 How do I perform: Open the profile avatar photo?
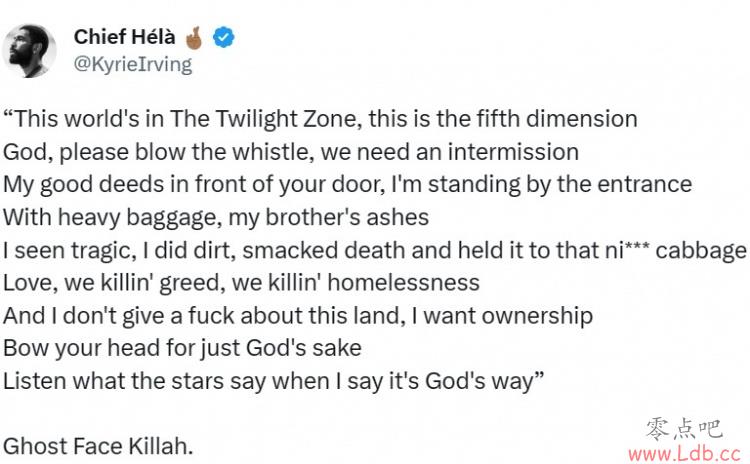tap(29, 51)
